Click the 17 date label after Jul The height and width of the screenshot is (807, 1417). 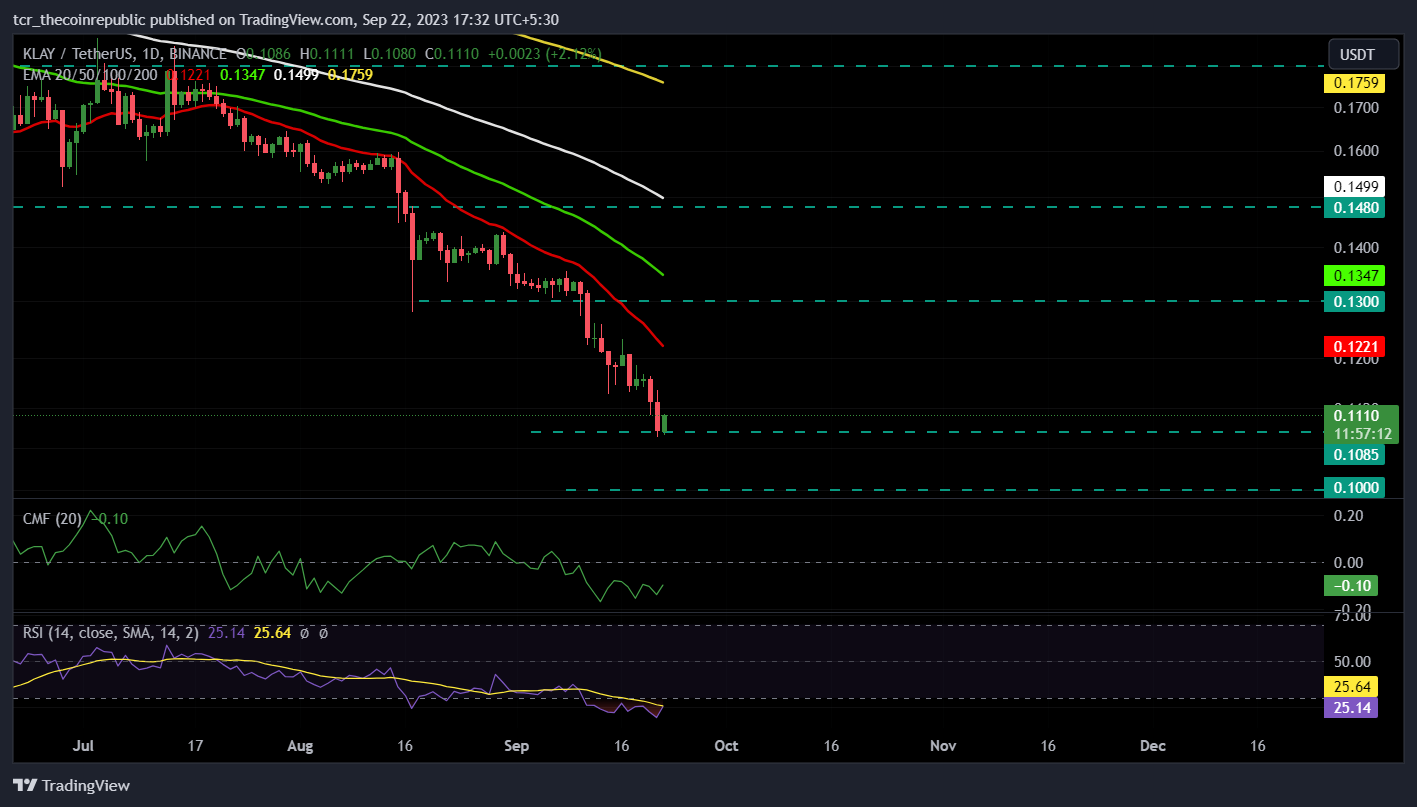pos(196,746)
